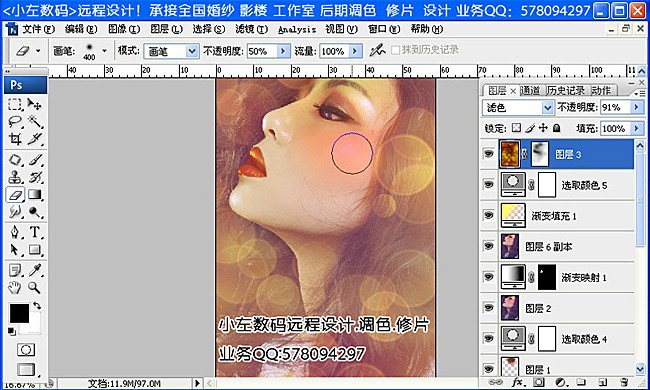
Task: Select the Crop tool
Action: 15,139
